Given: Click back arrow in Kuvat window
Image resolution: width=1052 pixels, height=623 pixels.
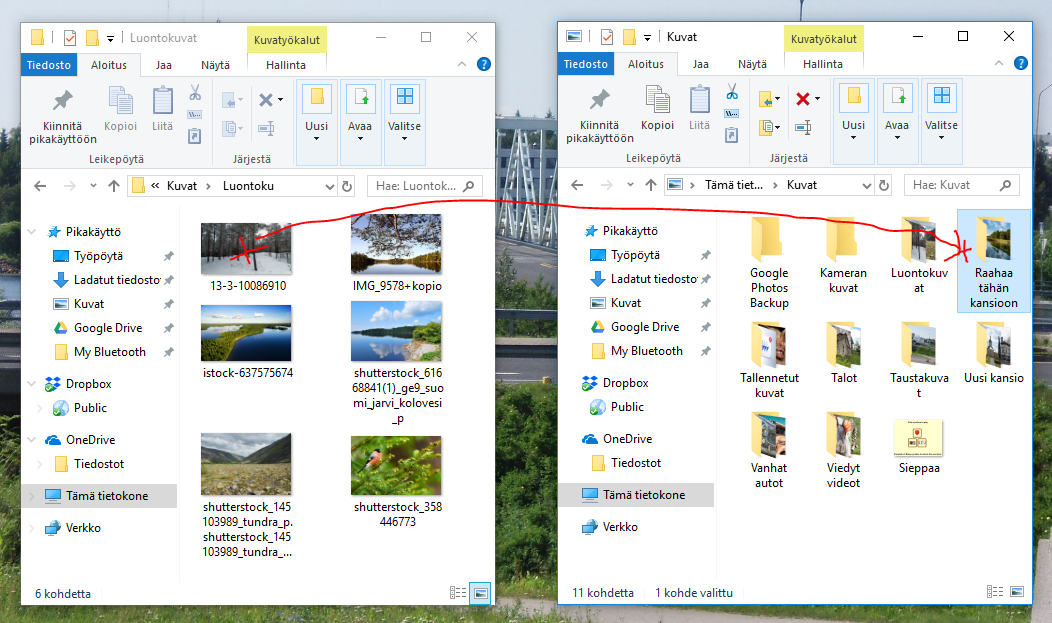Looking at the screenshot, I should click(x=577, y=185).
